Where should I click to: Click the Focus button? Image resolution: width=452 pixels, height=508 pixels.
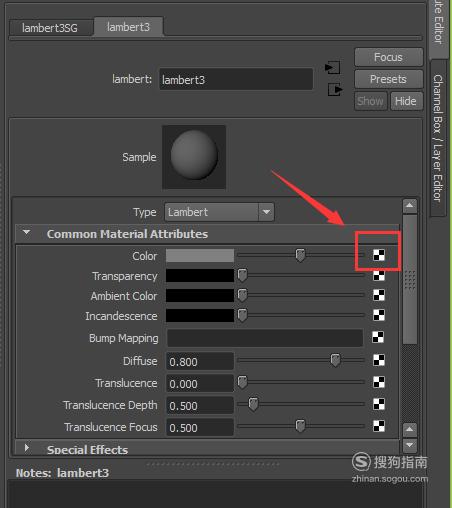389,57
